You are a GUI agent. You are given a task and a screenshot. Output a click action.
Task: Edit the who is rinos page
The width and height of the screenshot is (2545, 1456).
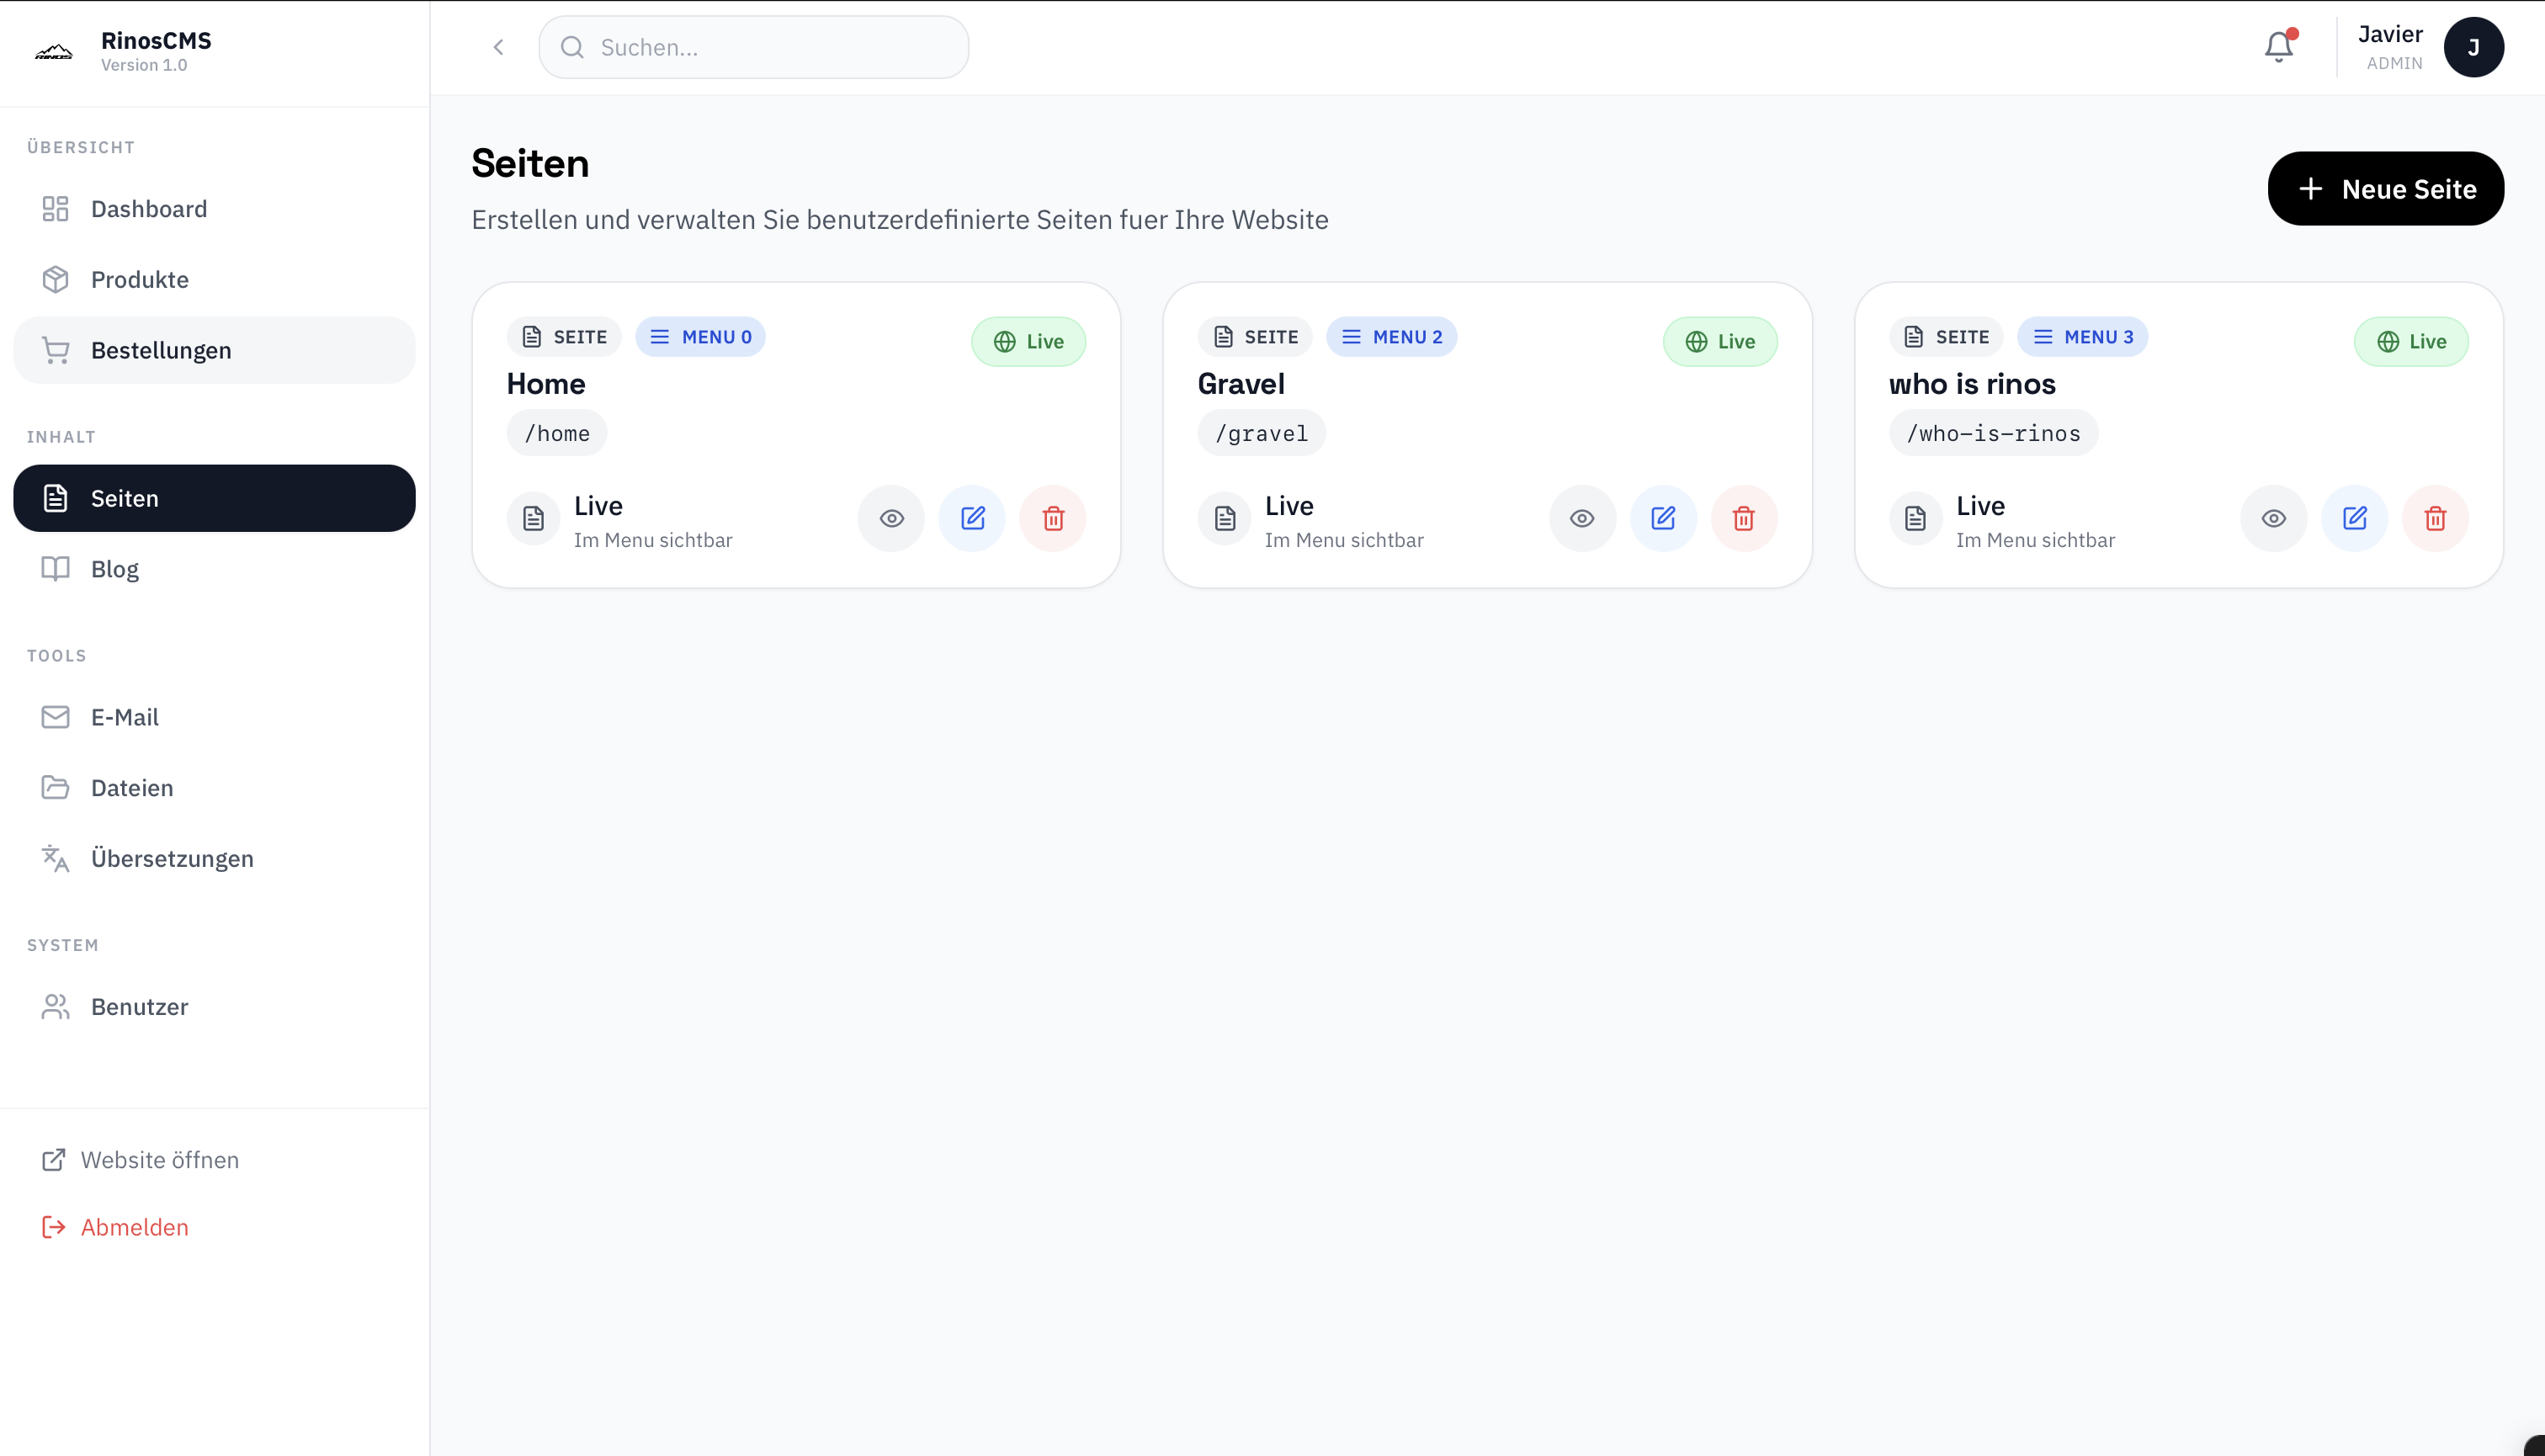[2355, 518]
